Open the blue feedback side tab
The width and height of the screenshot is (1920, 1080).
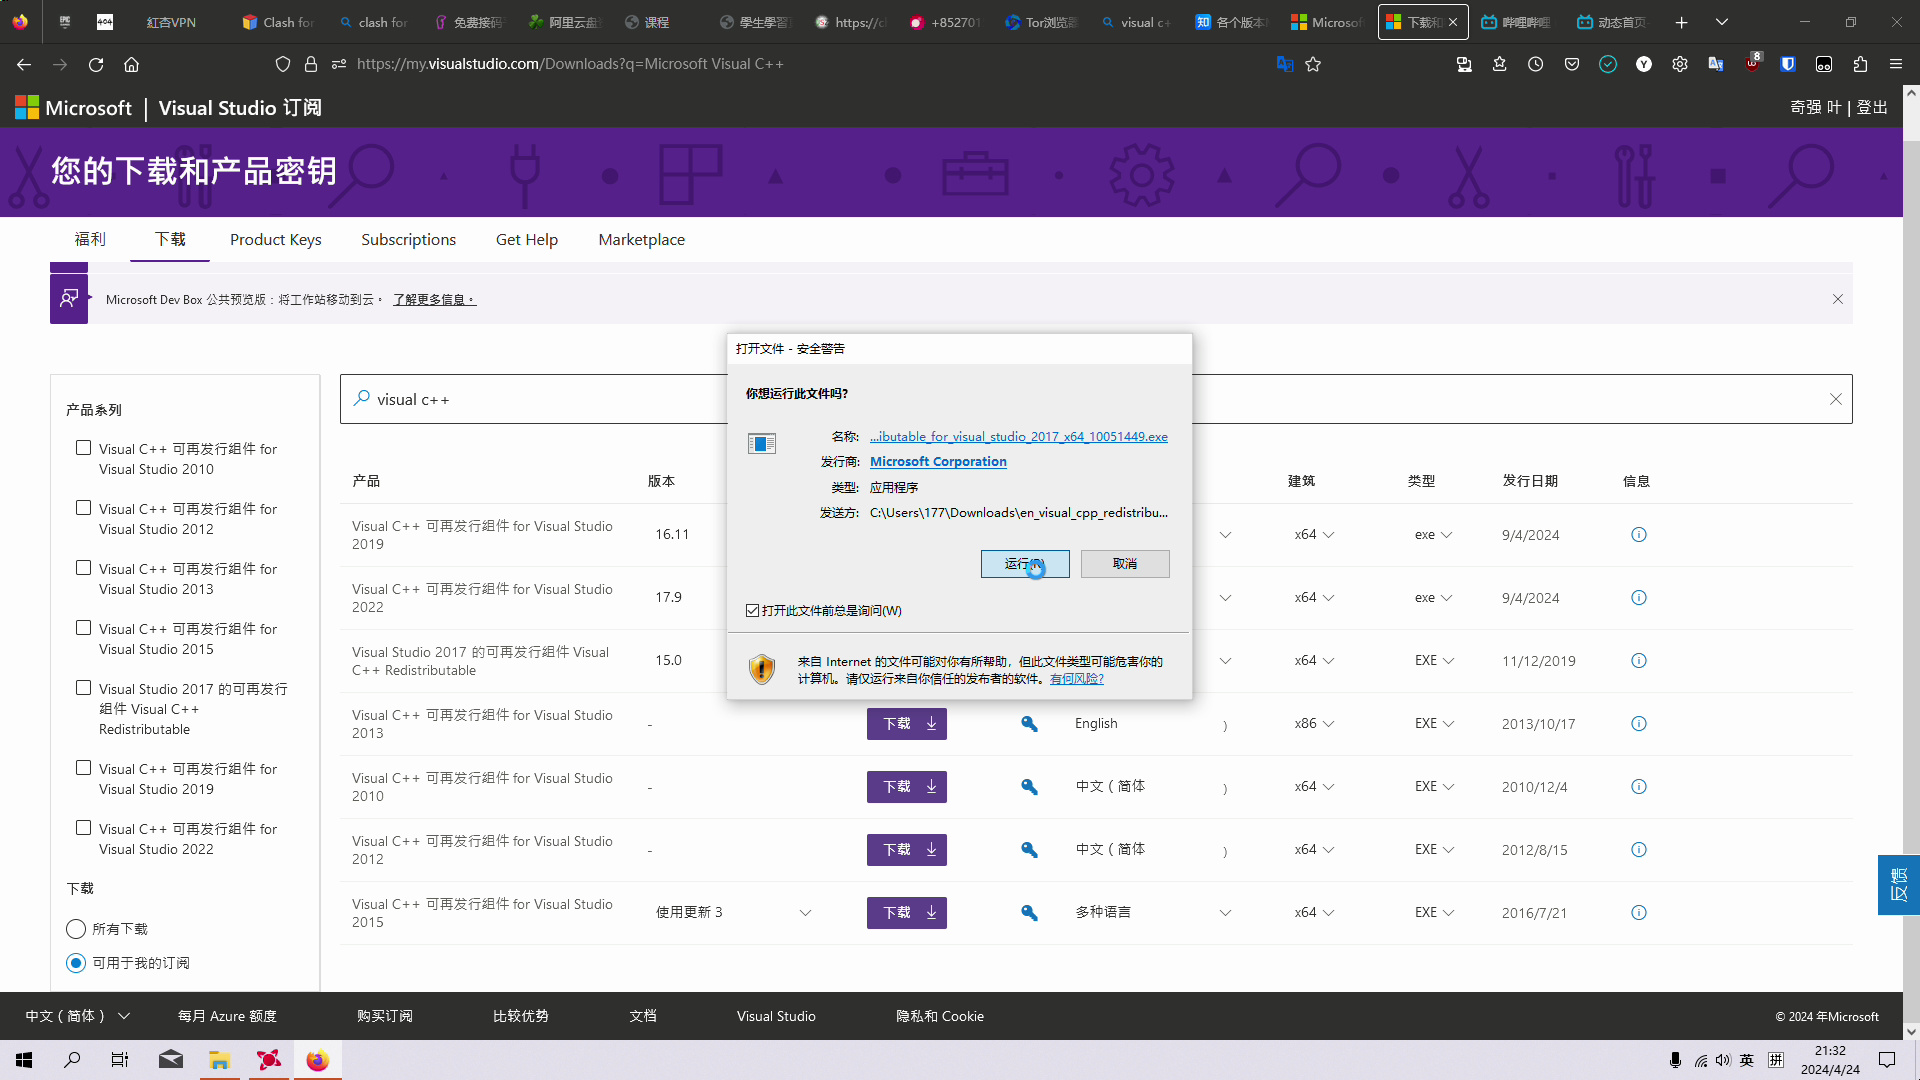point(1898,885)
